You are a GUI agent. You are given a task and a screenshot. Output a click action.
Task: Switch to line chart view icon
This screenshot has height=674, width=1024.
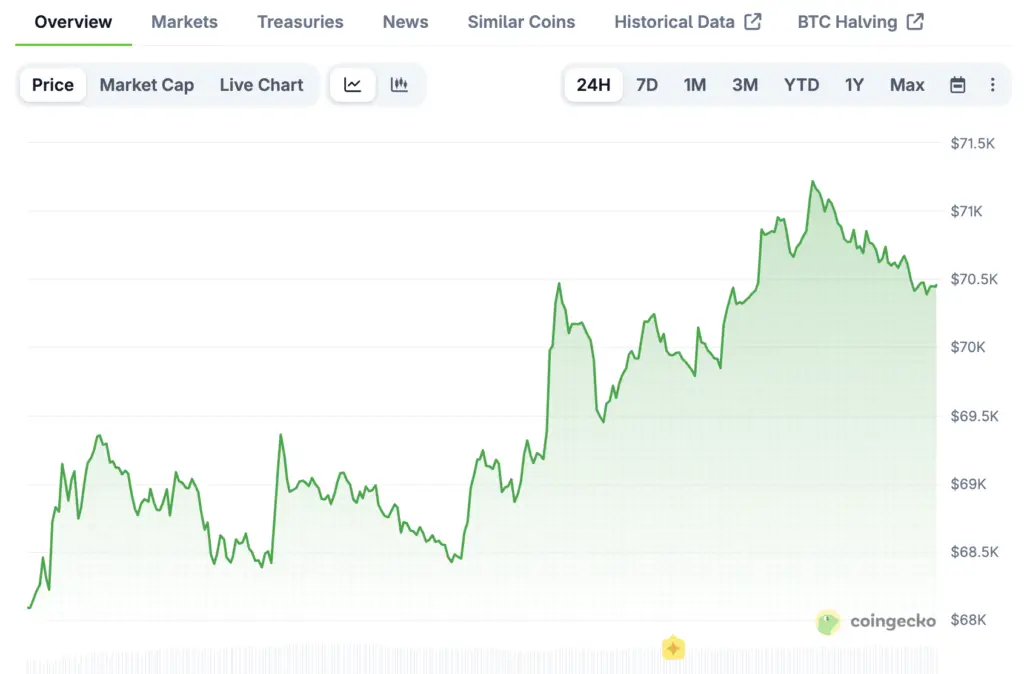click(x=353, y=85)
